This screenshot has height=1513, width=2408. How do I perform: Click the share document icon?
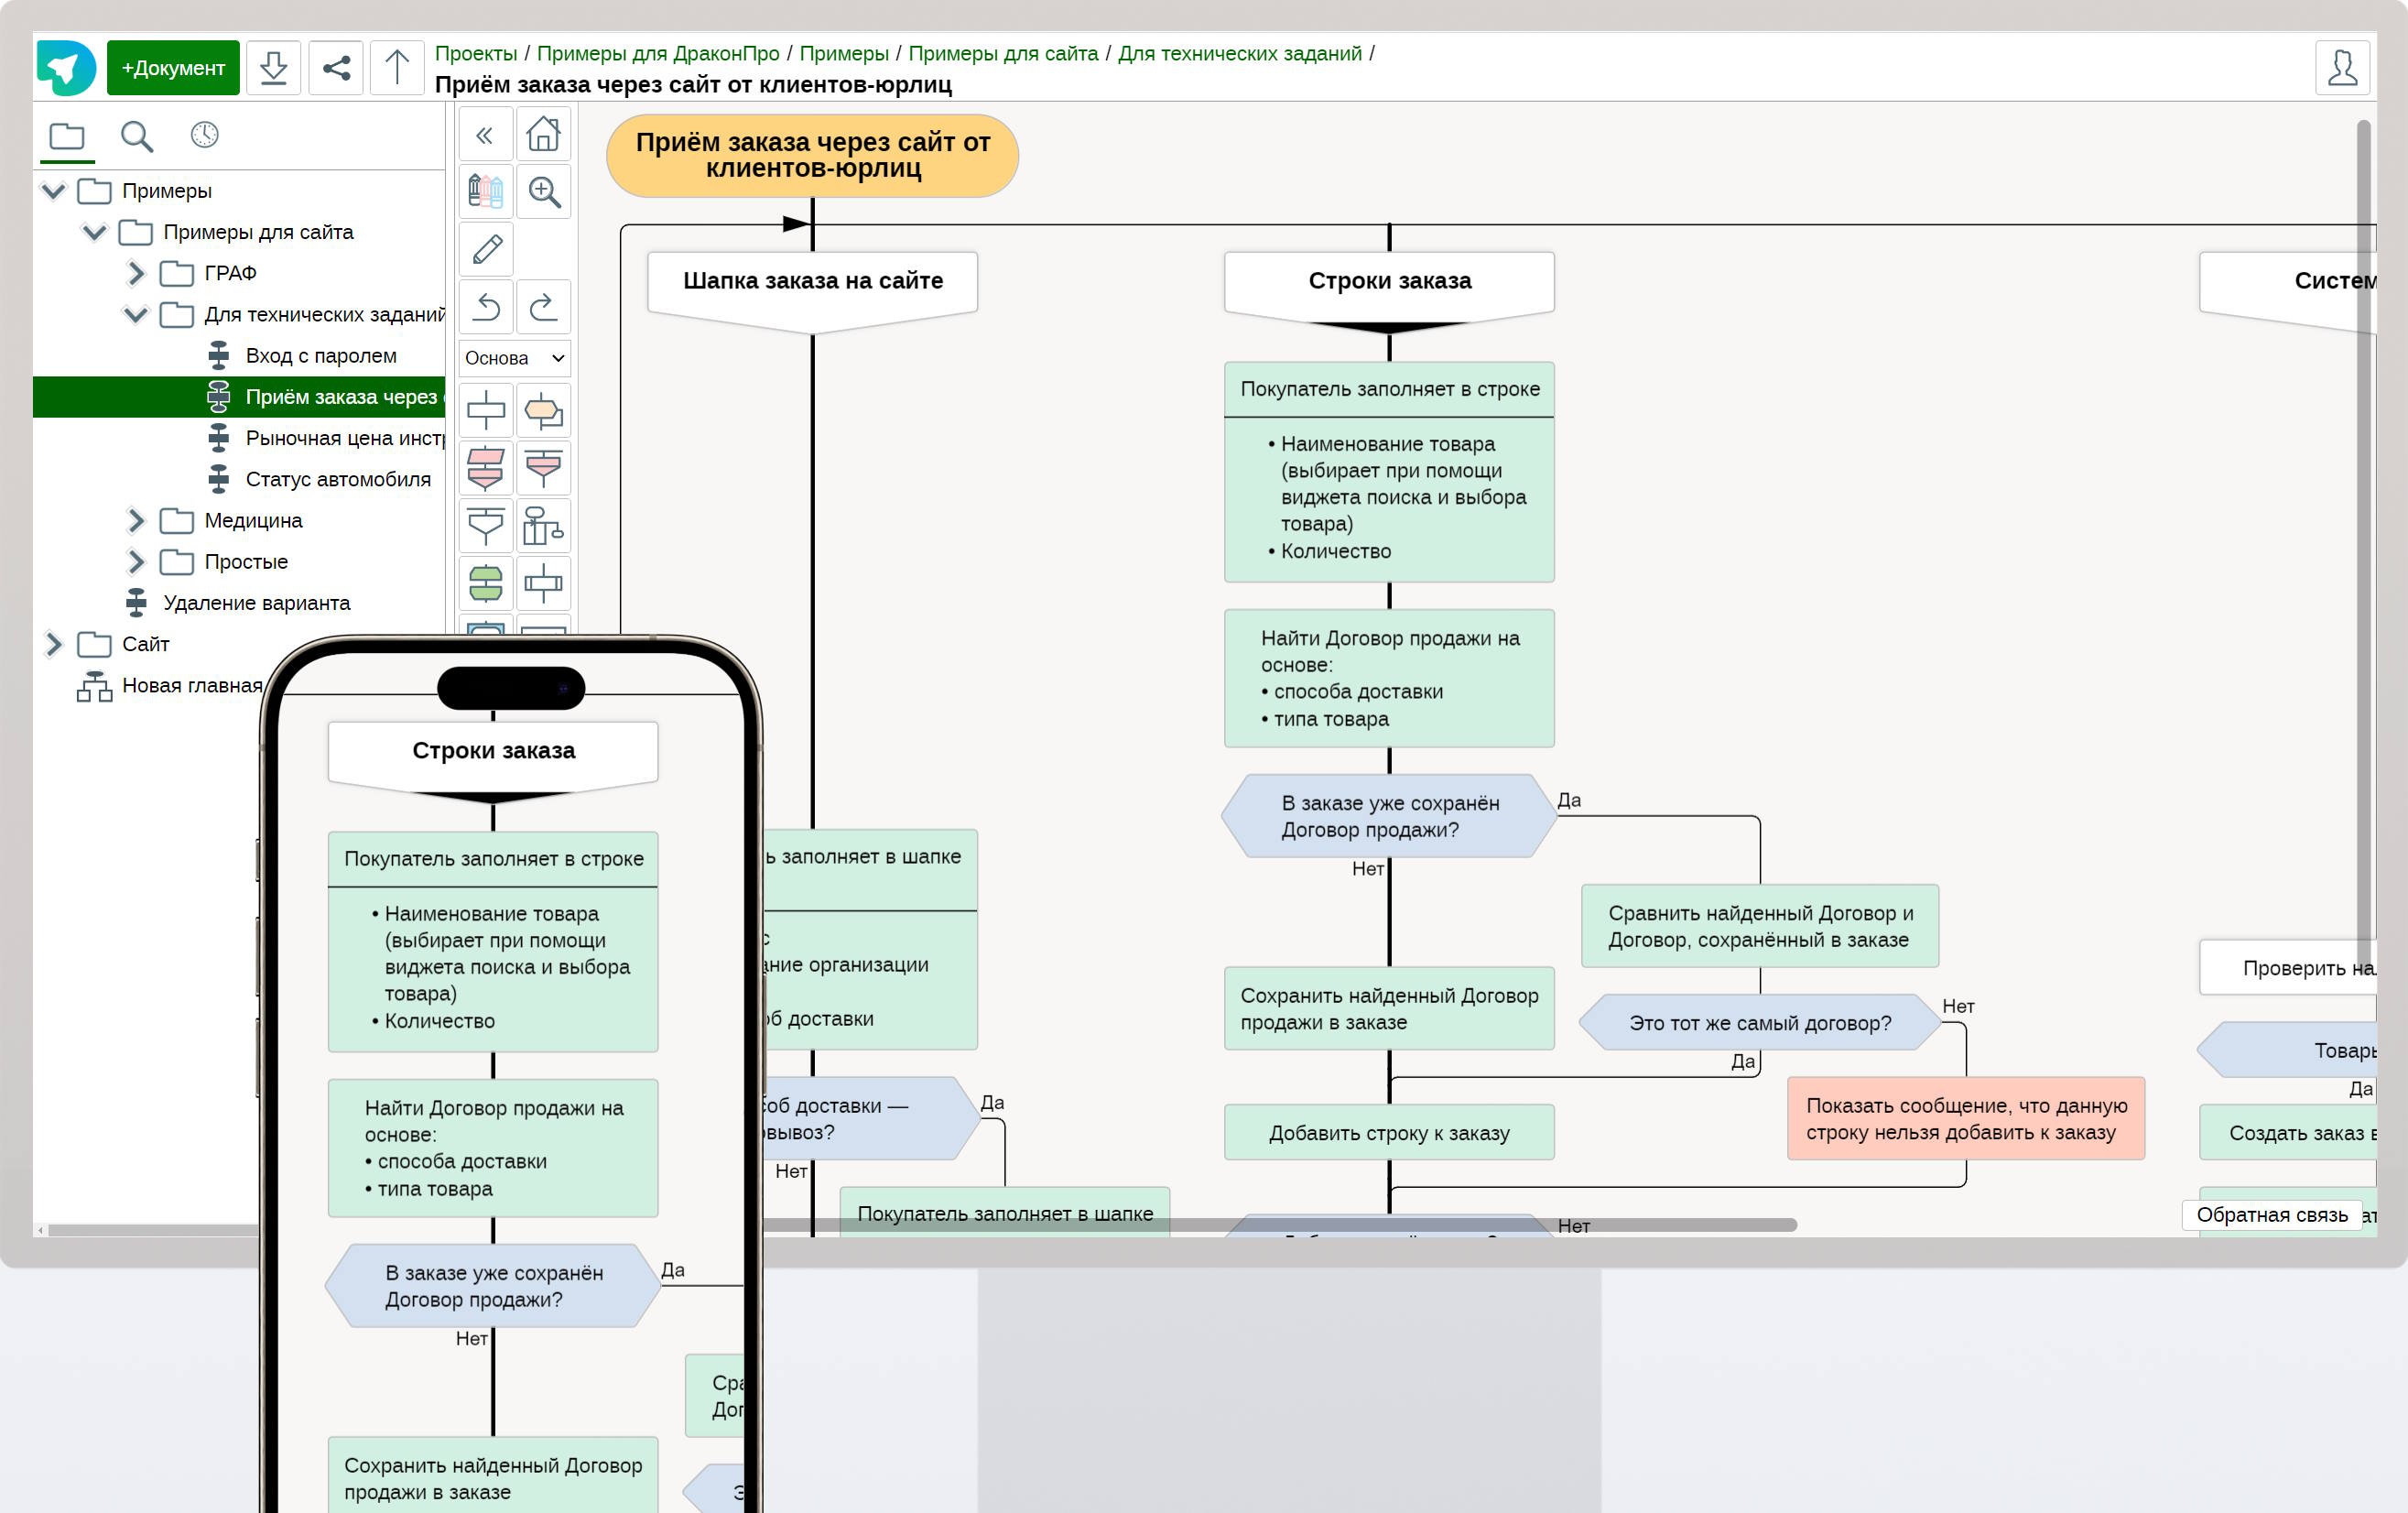336,68
